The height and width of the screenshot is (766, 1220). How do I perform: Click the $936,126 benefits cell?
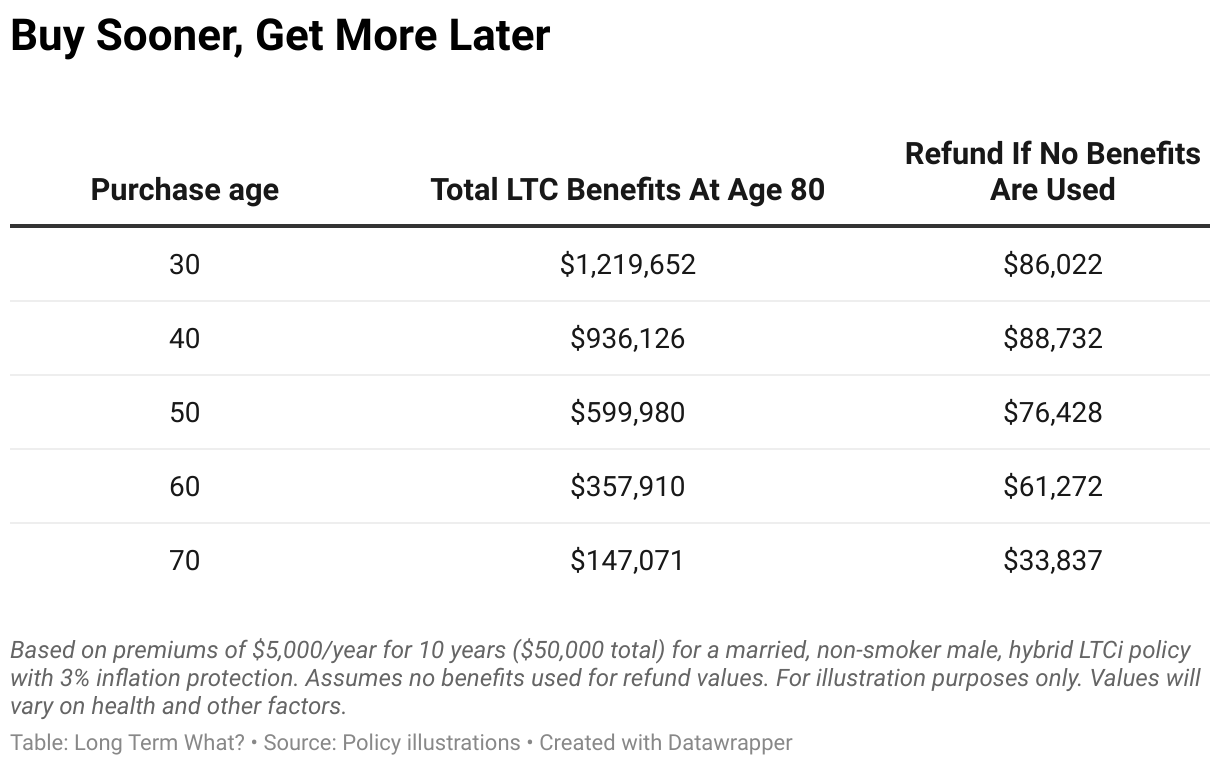point(627,339)
